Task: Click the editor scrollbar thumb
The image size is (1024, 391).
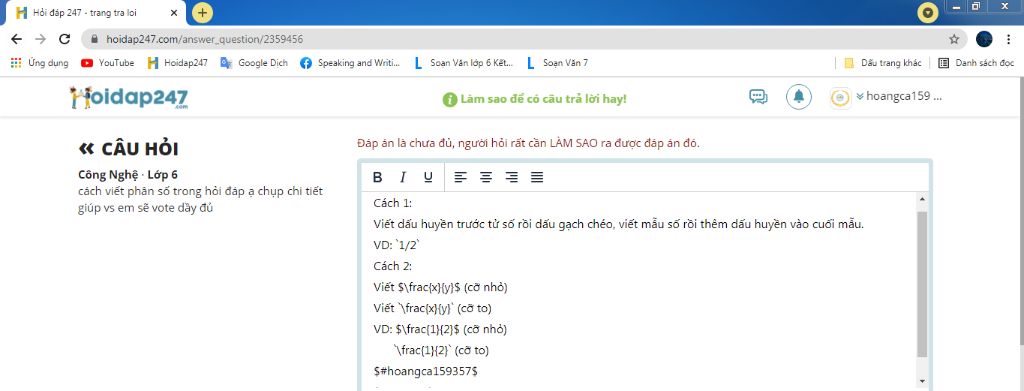Action: pos(922,284)
